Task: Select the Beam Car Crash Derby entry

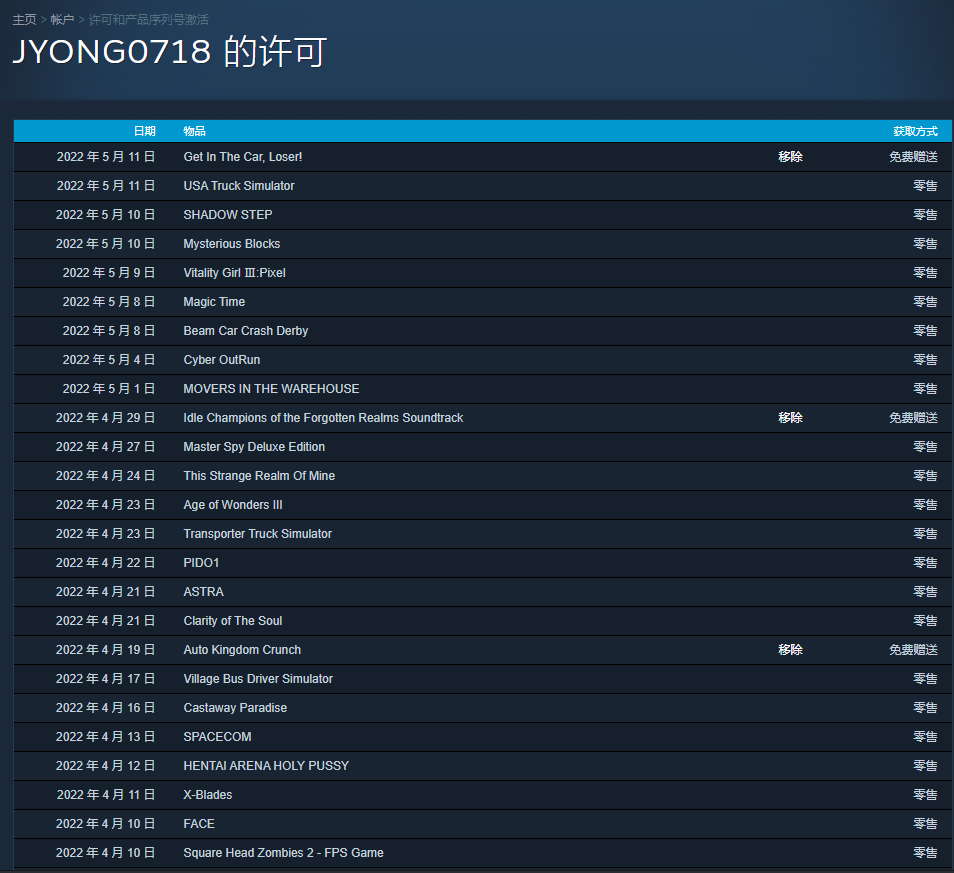Action: click(246, 331)
